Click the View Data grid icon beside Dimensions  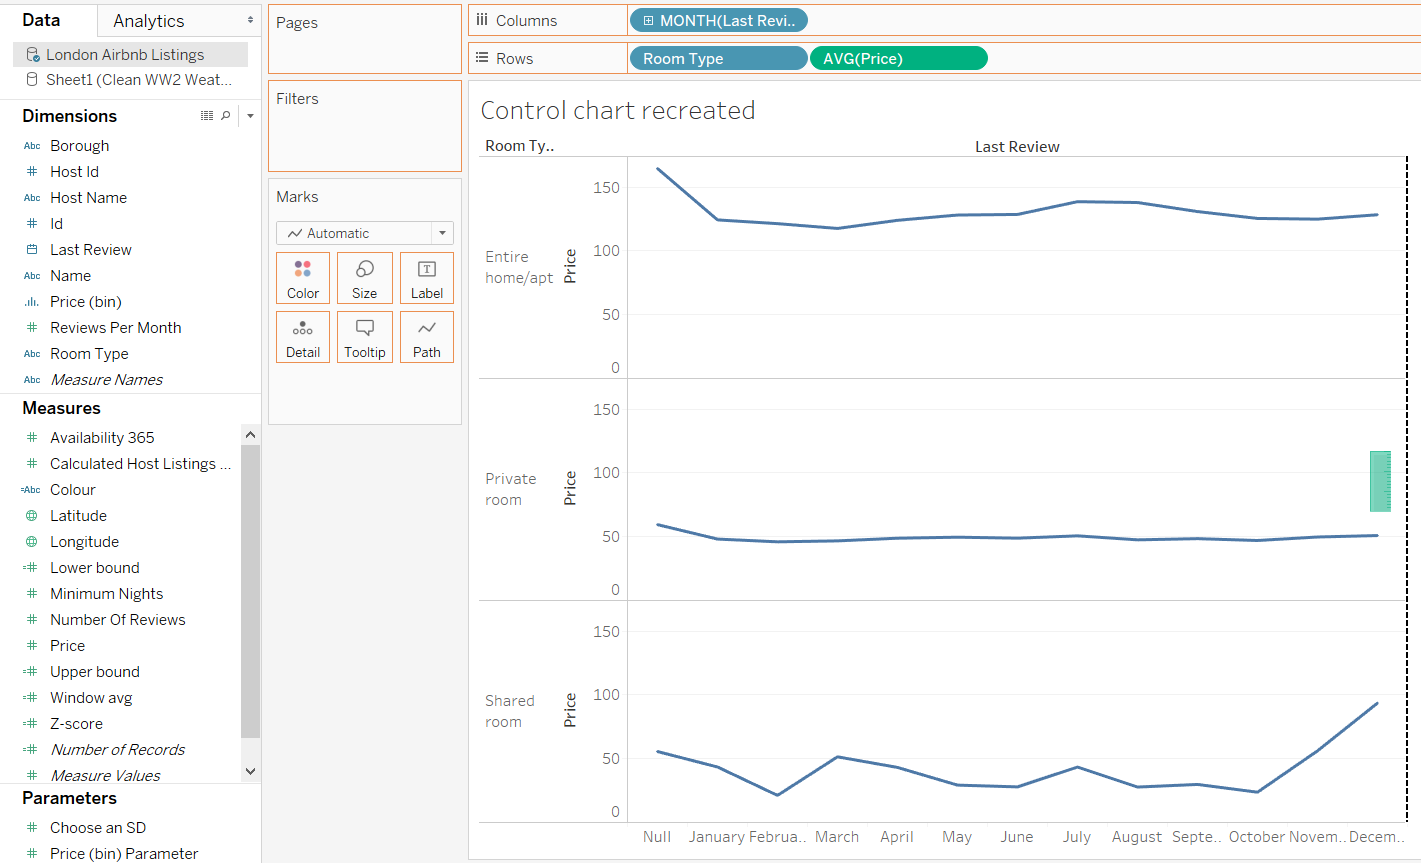(206, 116)
